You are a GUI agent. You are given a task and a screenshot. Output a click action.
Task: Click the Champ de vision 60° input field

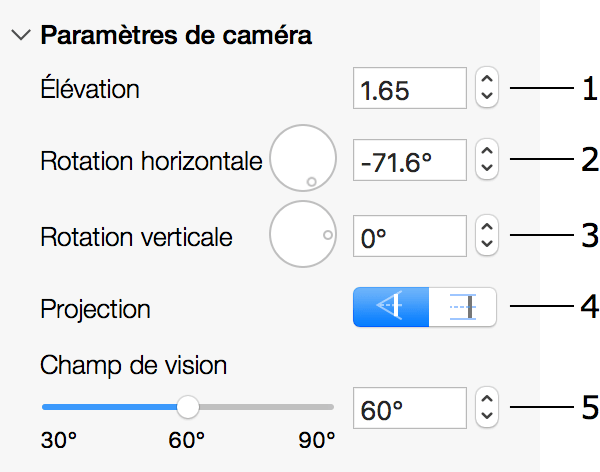pyautogui.click(x=410, y=408)
